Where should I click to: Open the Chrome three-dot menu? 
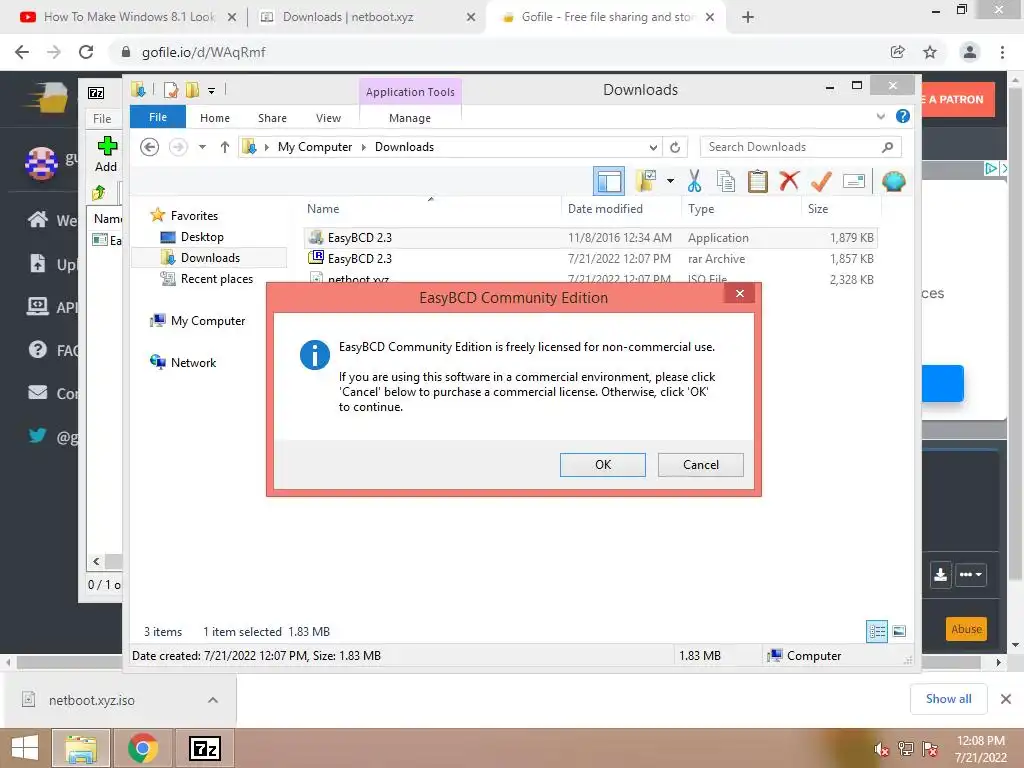1002,52
